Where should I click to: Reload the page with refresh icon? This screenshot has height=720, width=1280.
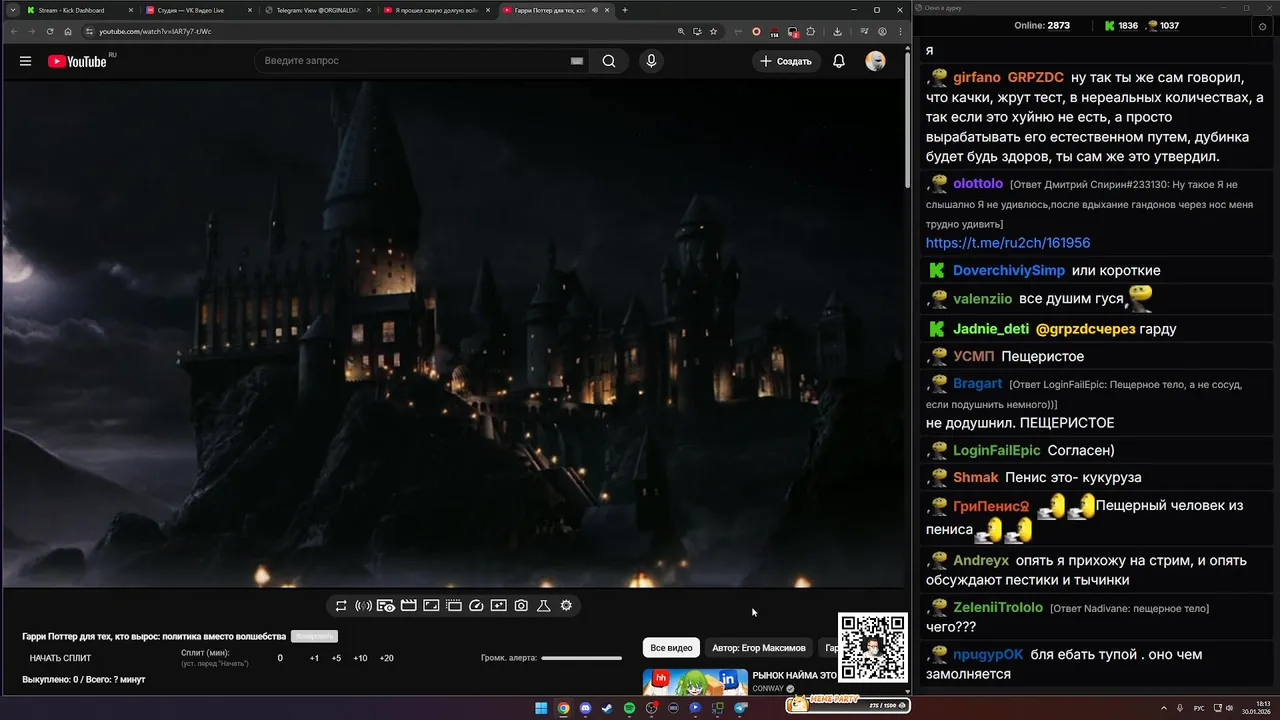coord(50,31)
